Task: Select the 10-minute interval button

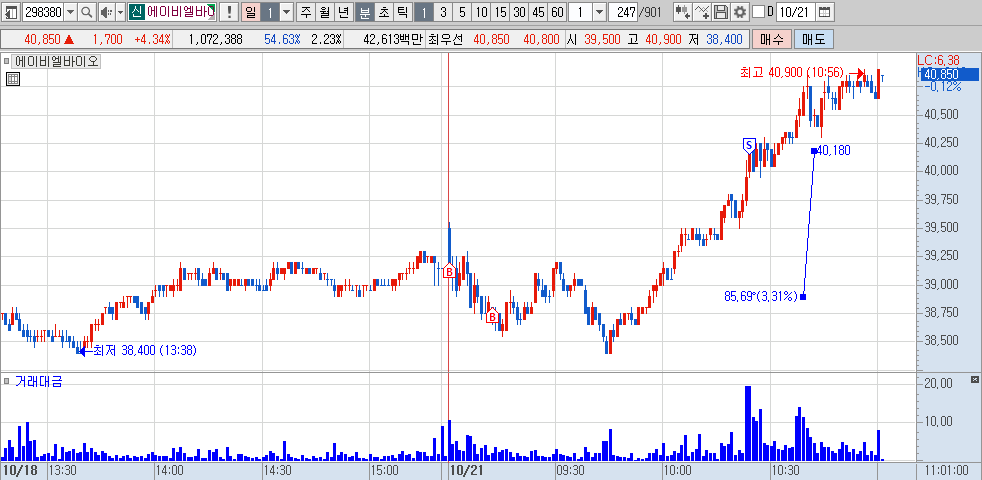Action: (482, 12)
